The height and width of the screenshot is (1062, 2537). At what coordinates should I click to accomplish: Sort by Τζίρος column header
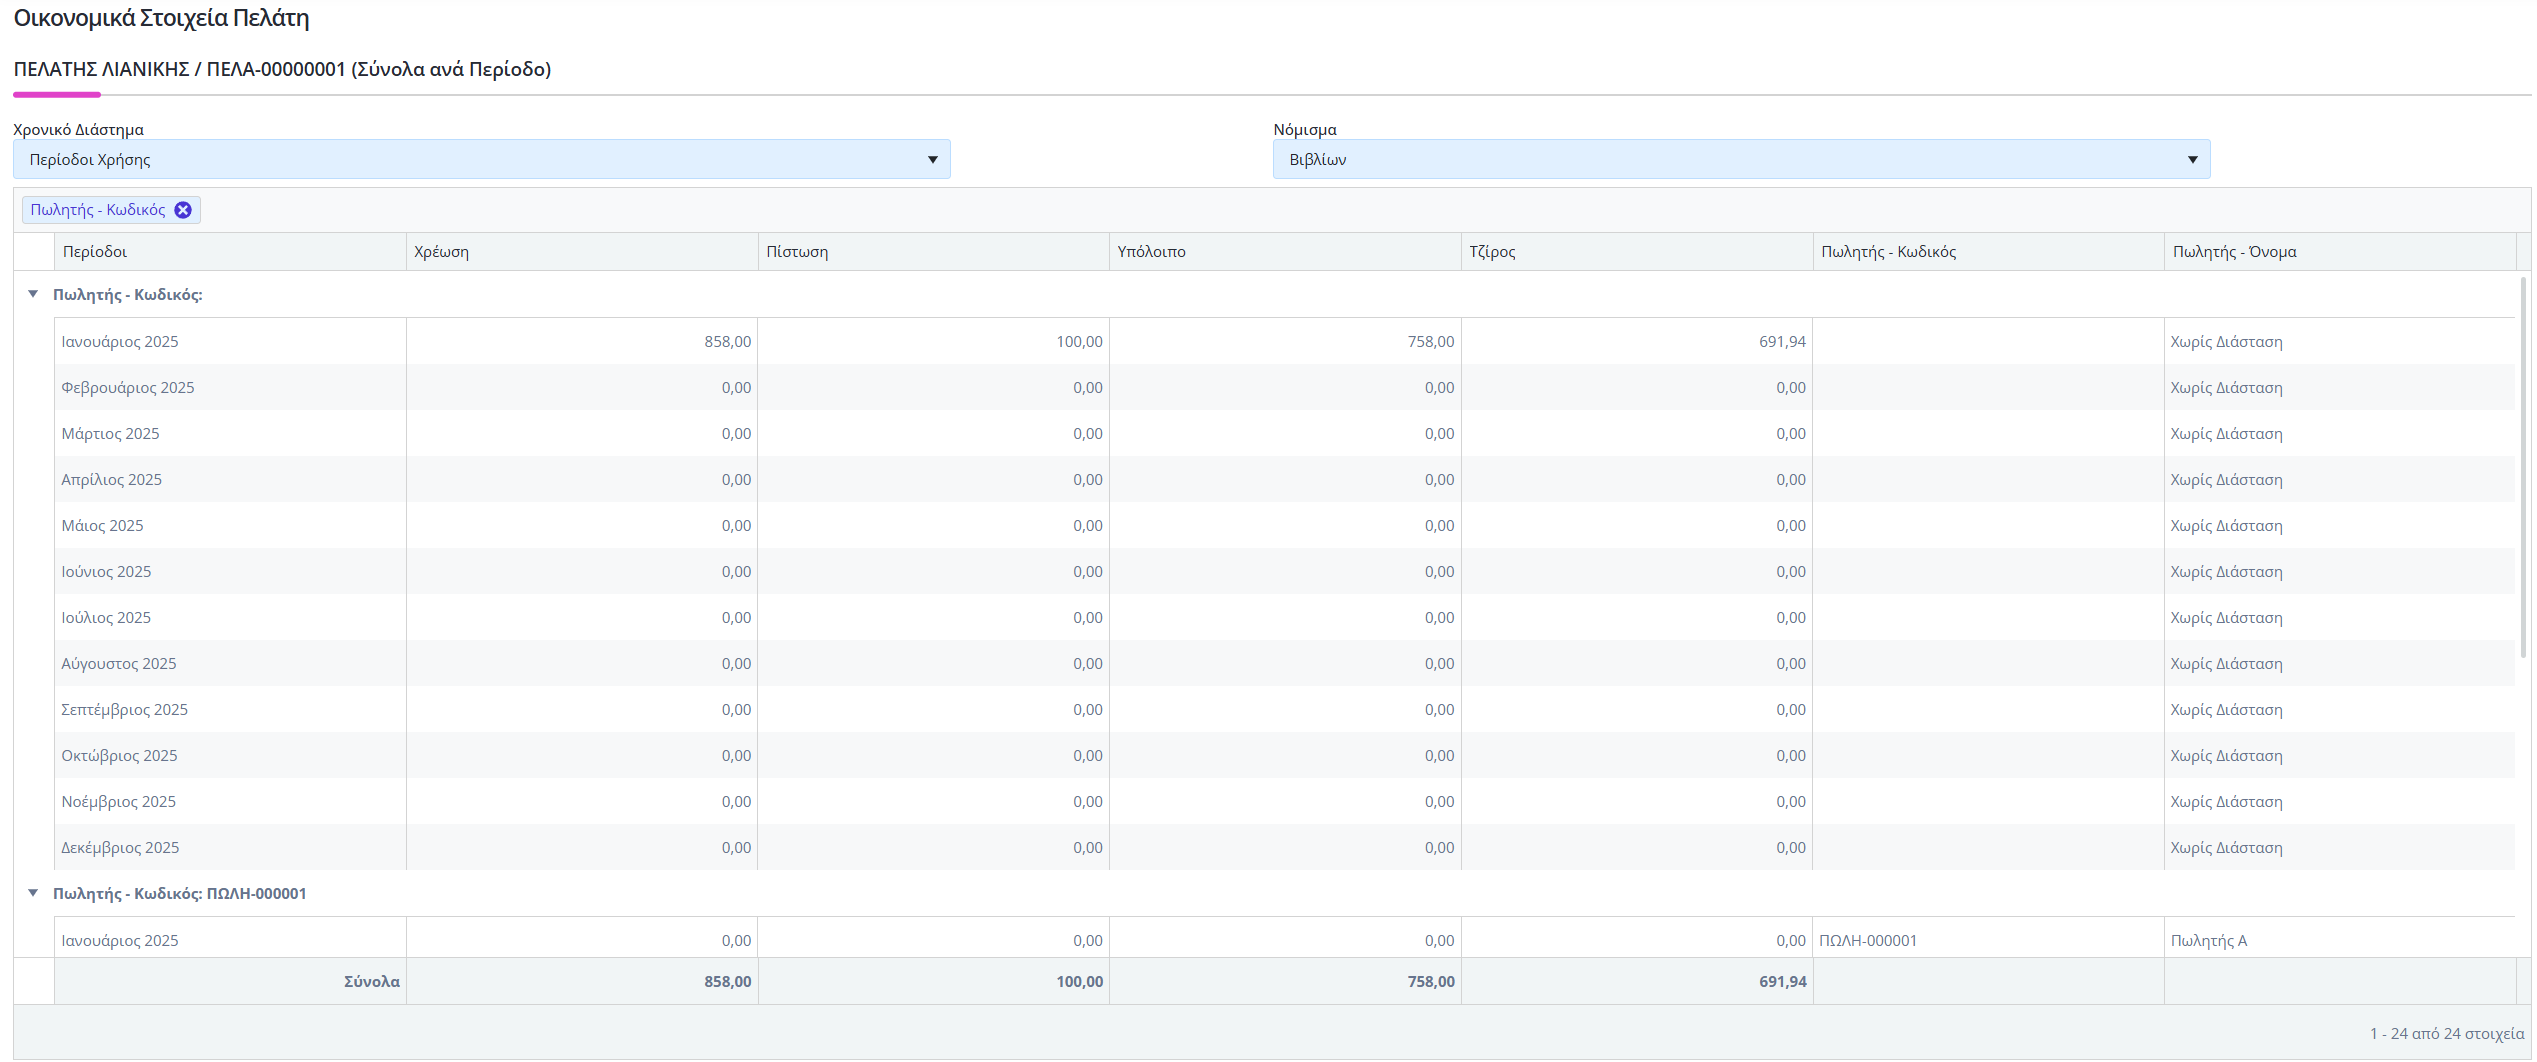[1637, 252]
